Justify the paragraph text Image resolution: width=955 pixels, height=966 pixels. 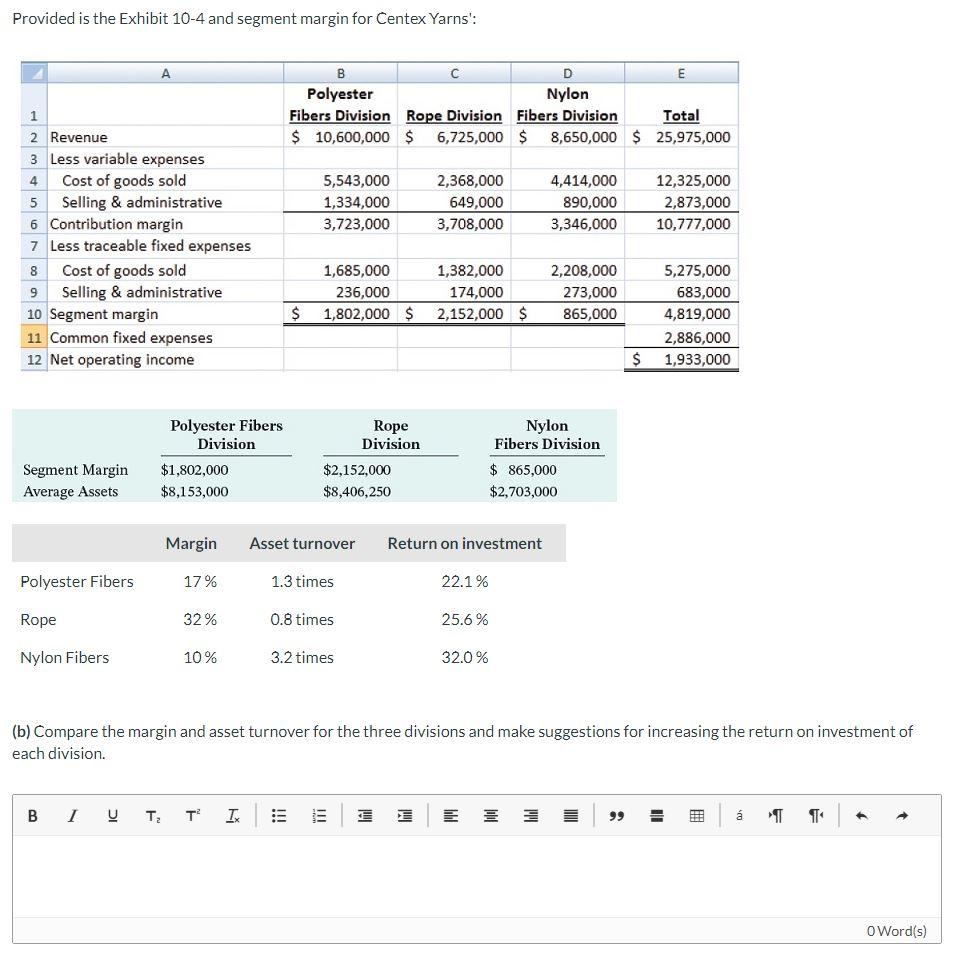[x=570, y=815]
